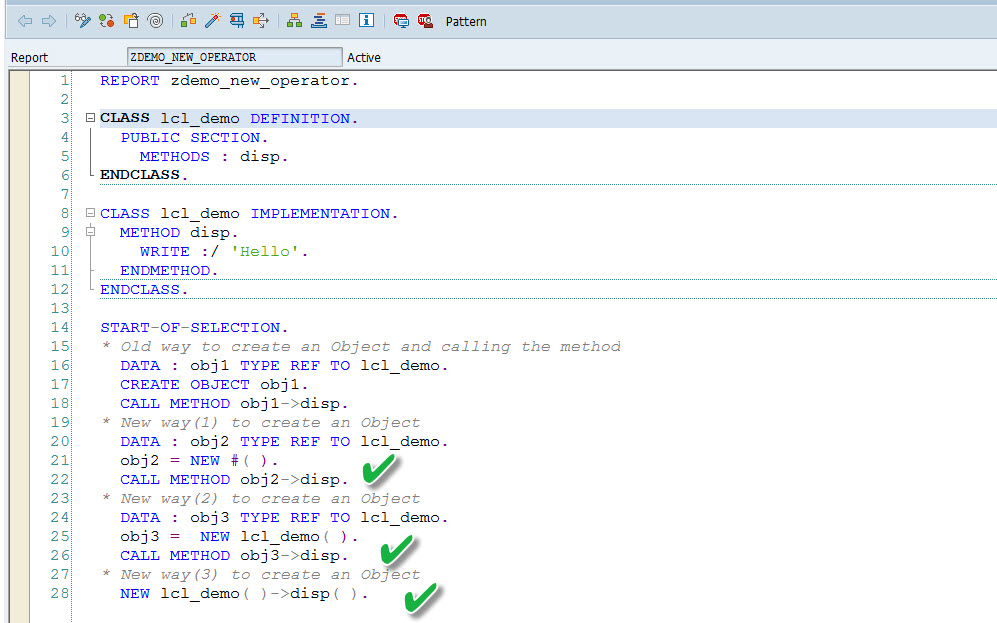Click the forward navigation arrow
The image size is (997, 623).
click(x=48, y=19)
